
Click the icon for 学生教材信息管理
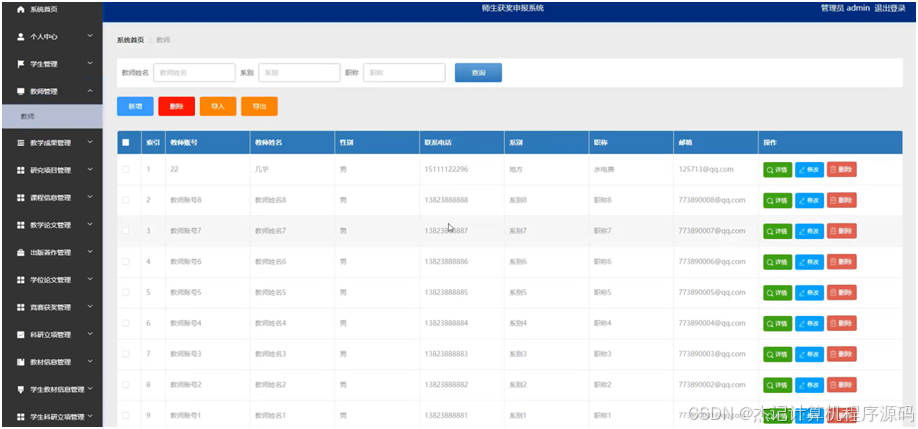[x=20, y=389]
